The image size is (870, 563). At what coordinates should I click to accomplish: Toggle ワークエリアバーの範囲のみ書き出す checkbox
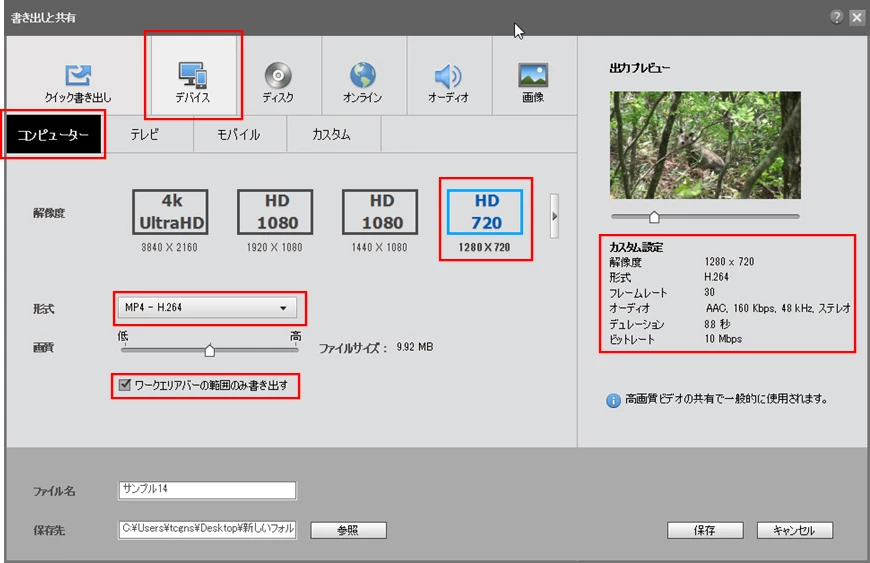[x=125, y=384]
